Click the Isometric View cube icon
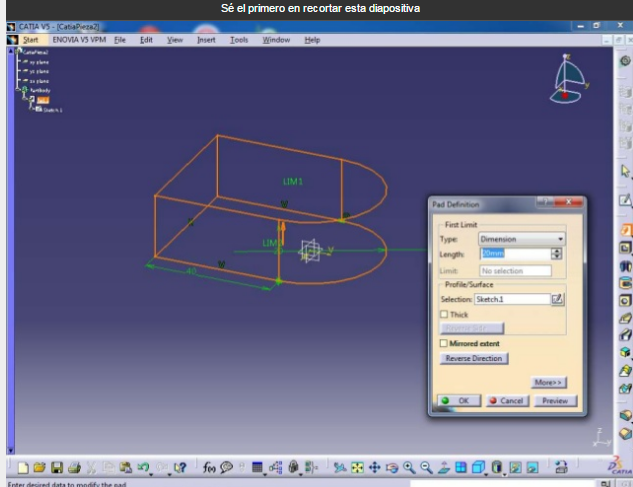Viewport: 633px width, 487px height. (x=478, y=467)
